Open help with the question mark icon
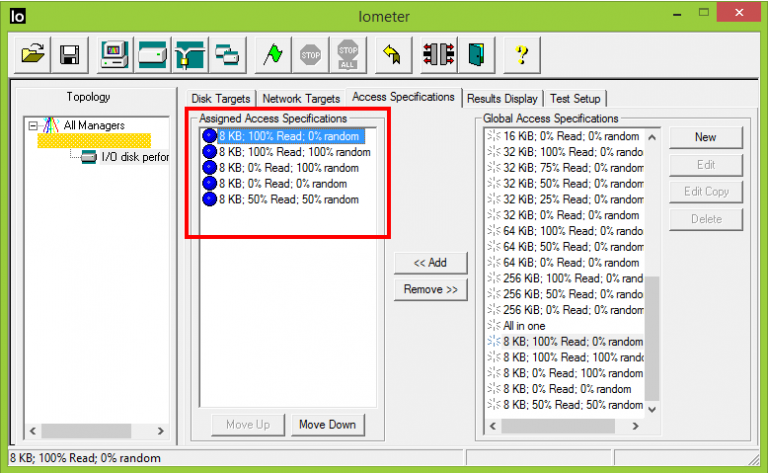 tap(521, 55)
